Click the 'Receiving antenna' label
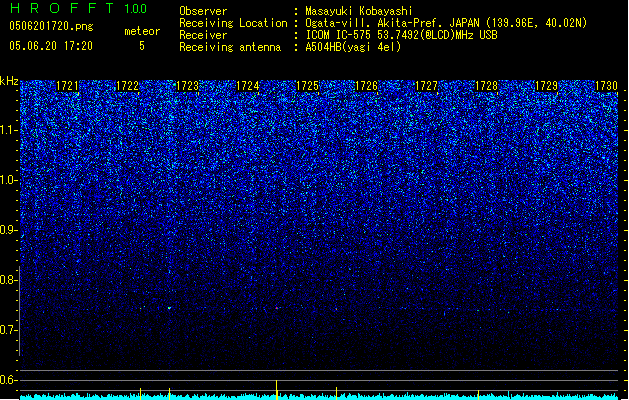The width and height of the screenshot is (629, 400). tap(230, 47)
